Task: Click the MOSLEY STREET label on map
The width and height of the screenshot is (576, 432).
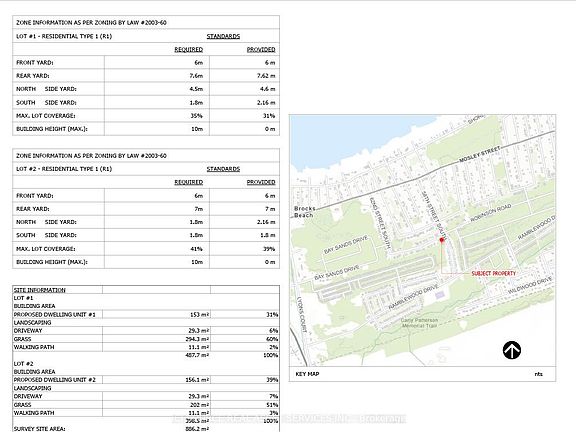Action: [479, 155]
